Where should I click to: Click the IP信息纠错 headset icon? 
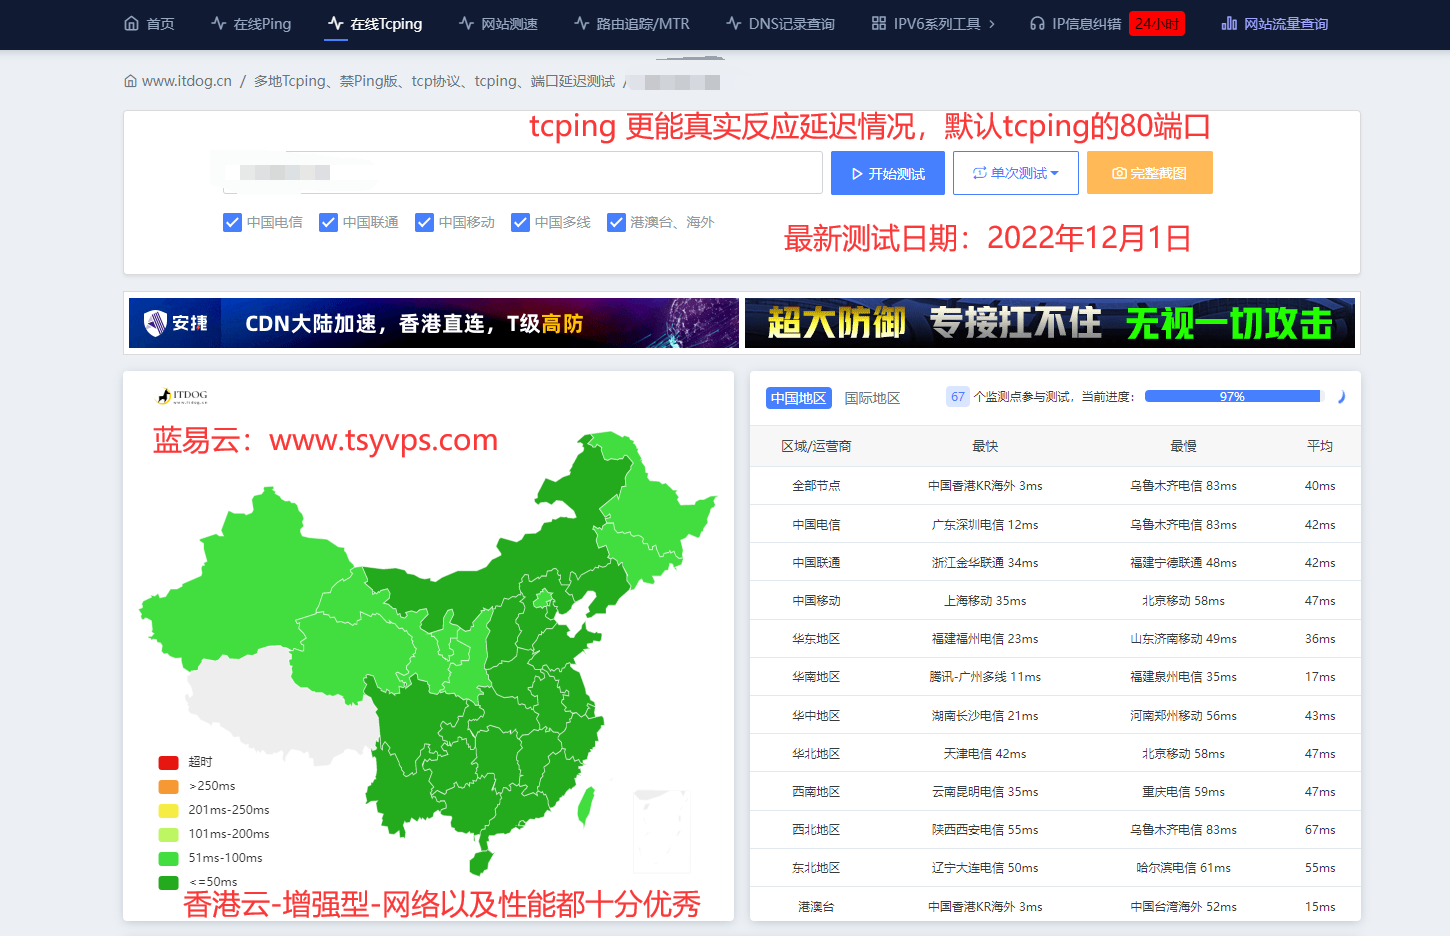coord(1037,23)
